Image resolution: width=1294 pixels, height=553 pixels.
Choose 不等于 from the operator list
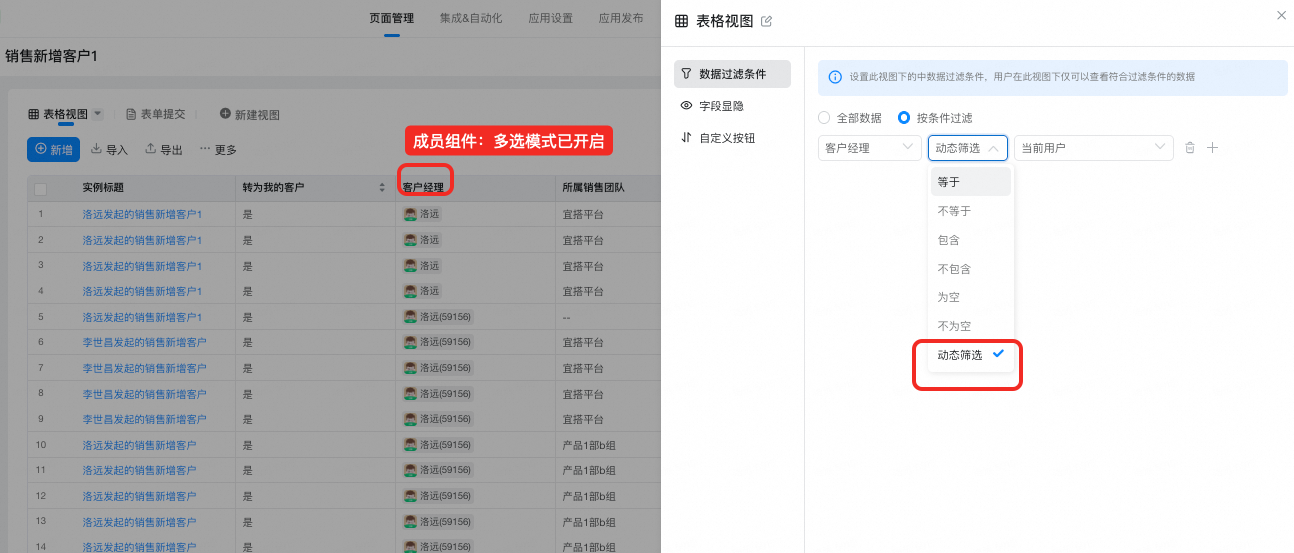(x=954, y=211)
